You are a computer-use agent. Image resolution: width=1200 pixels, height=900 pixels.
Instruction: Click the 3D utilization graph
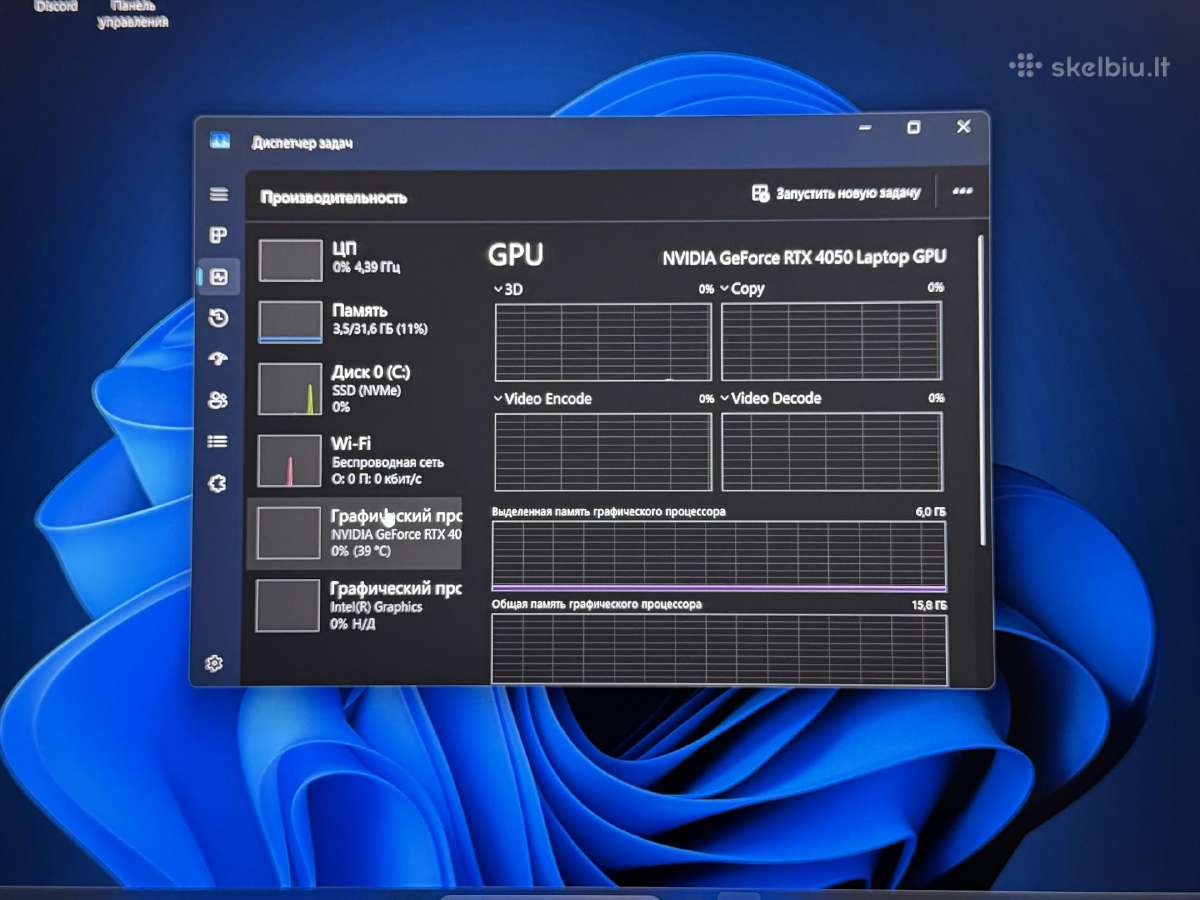[x=603, y=342]
